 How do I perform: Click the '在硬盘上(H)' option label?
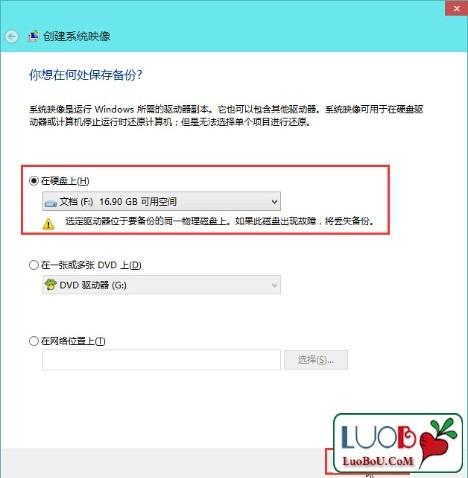(65, 181)
